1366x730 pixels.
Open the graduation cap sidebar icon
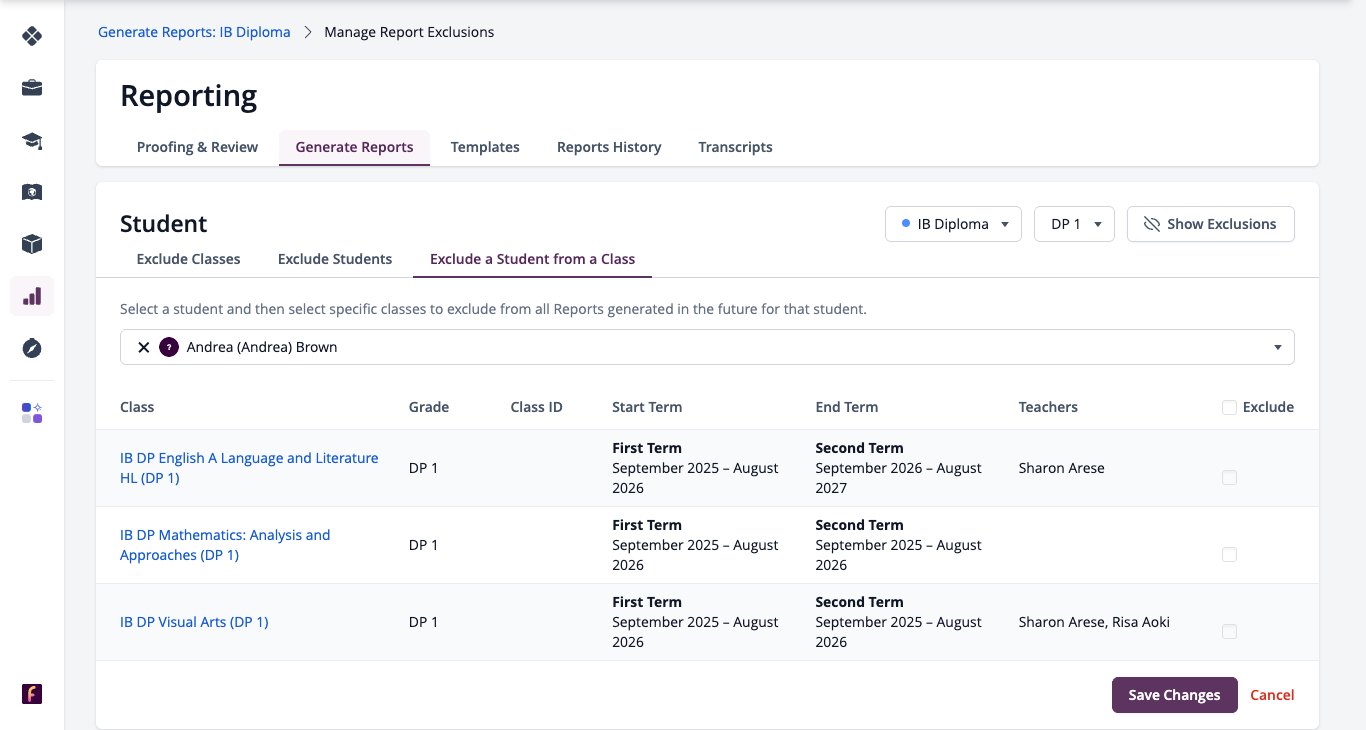pos(32,140)
